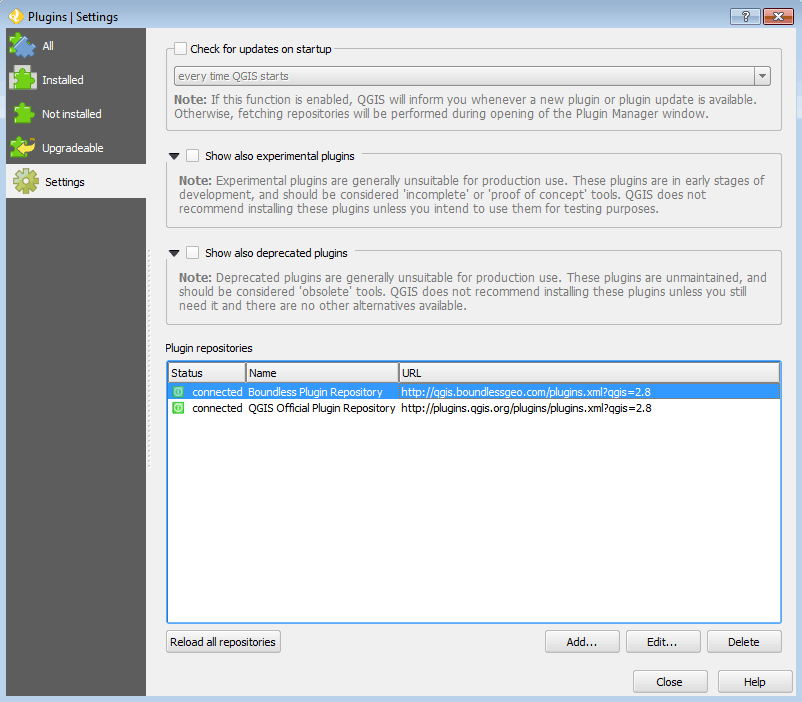Enable Check for updates on startup
This screenshot has width=802, height=702.
[180, 48]
